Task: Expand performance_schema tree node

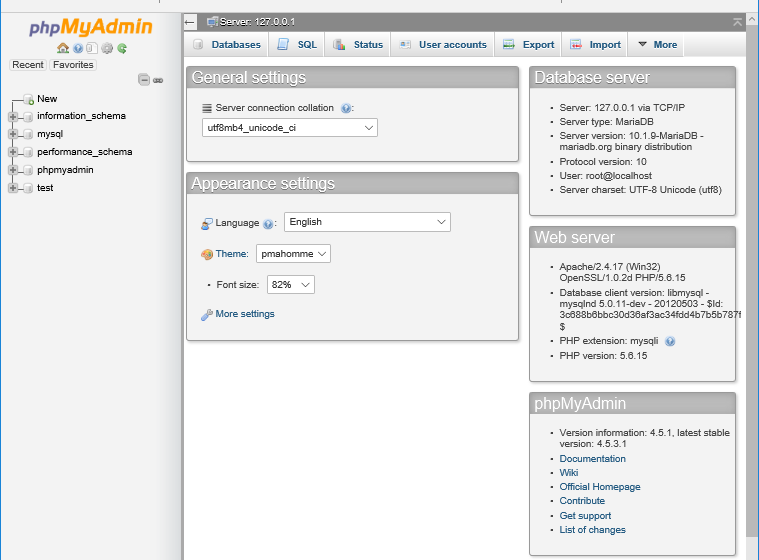Action: click(13, 152)
